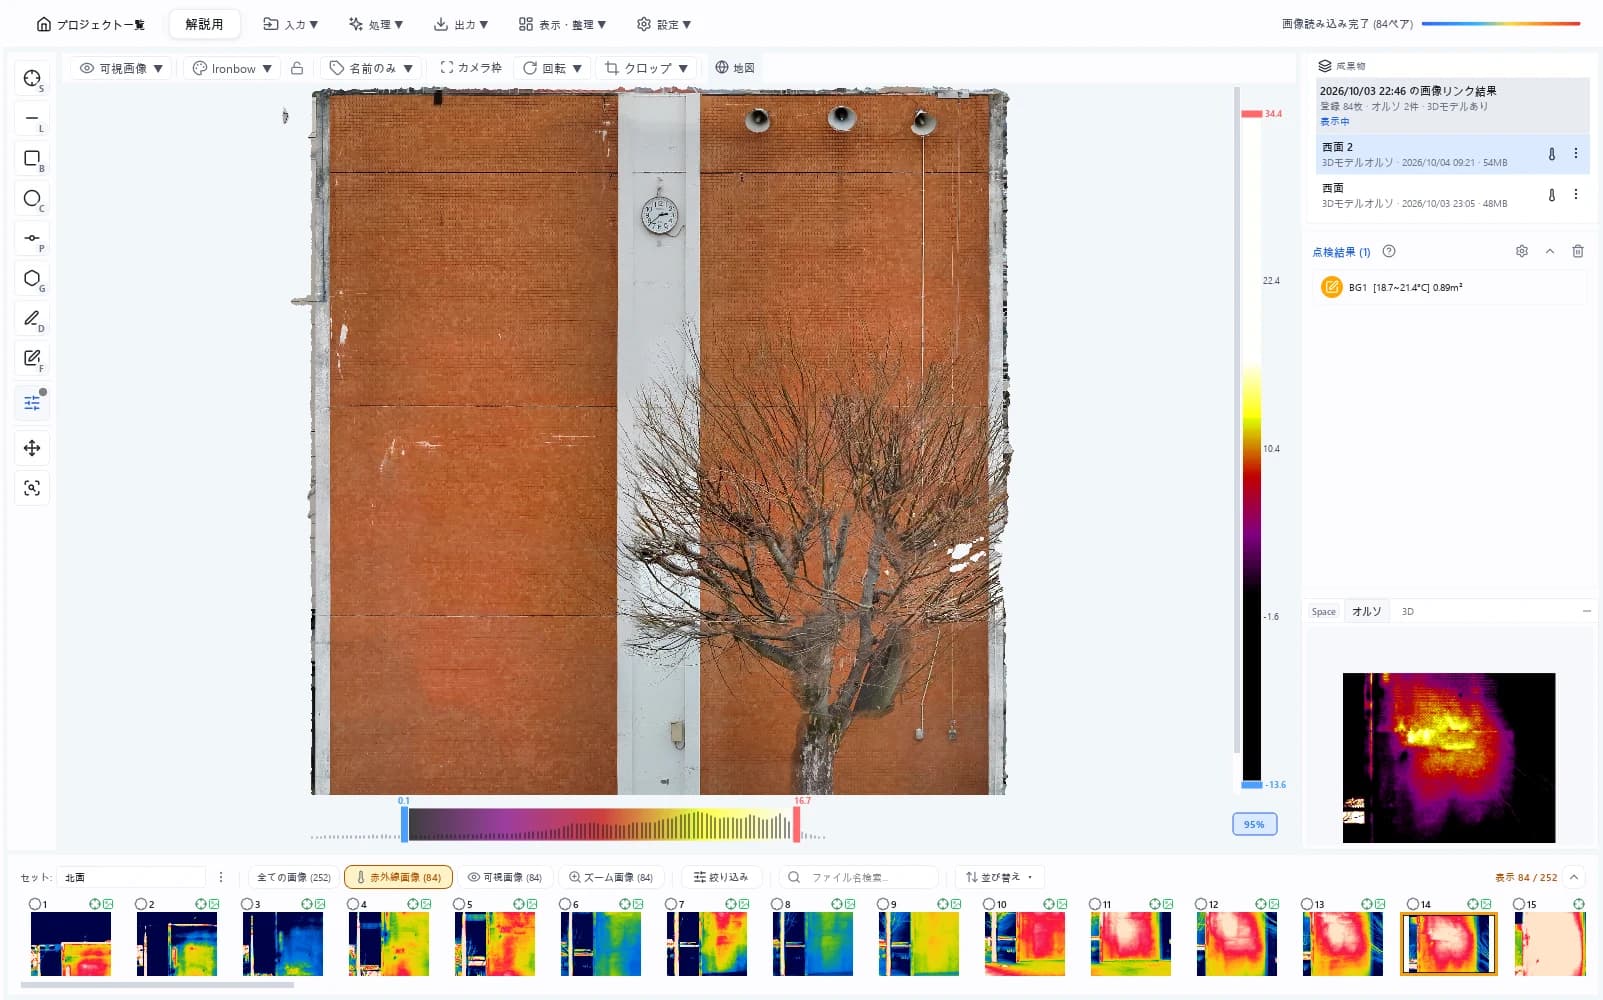
Task: Open the 名前のみ label dropdown
Action: coord(371,68)
